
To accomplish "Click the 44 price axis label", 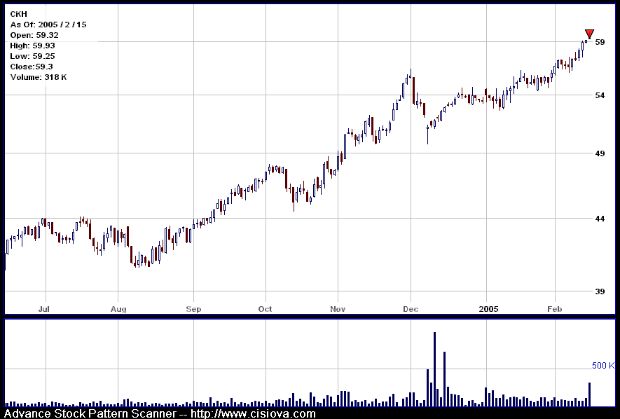I will (x=600, y=219).
